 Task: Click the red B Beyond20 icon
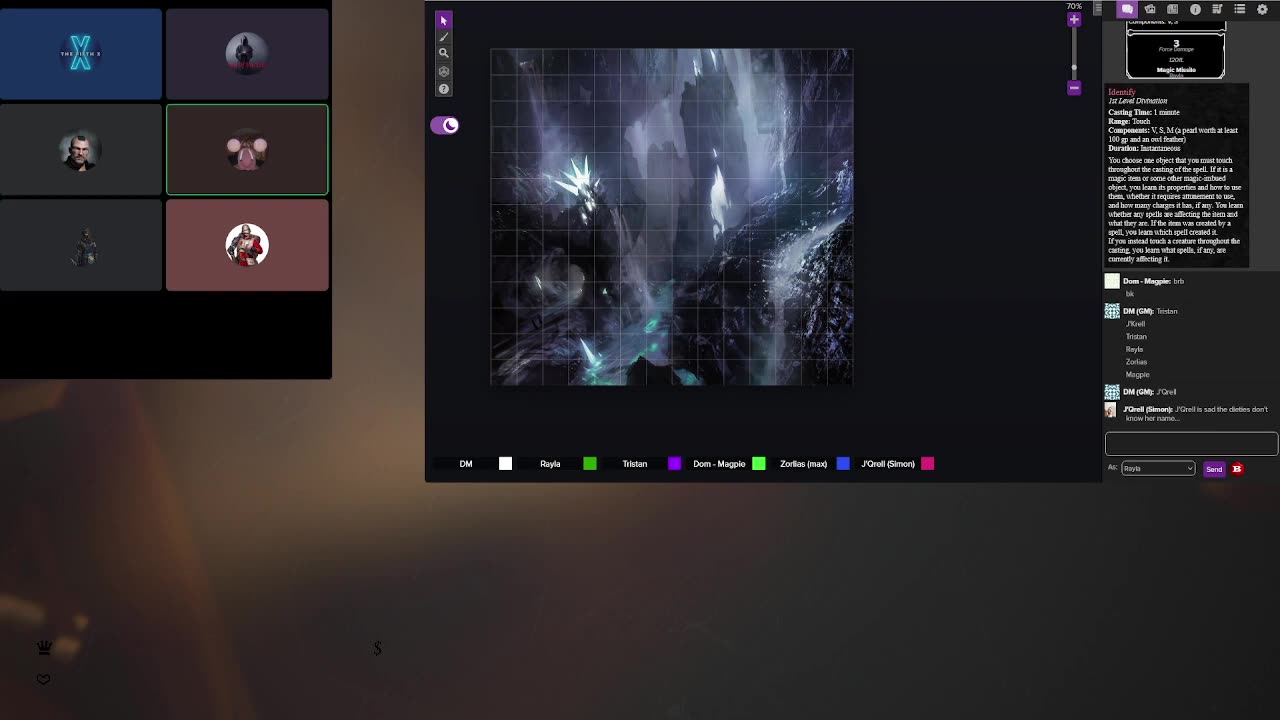point(1237,469)
